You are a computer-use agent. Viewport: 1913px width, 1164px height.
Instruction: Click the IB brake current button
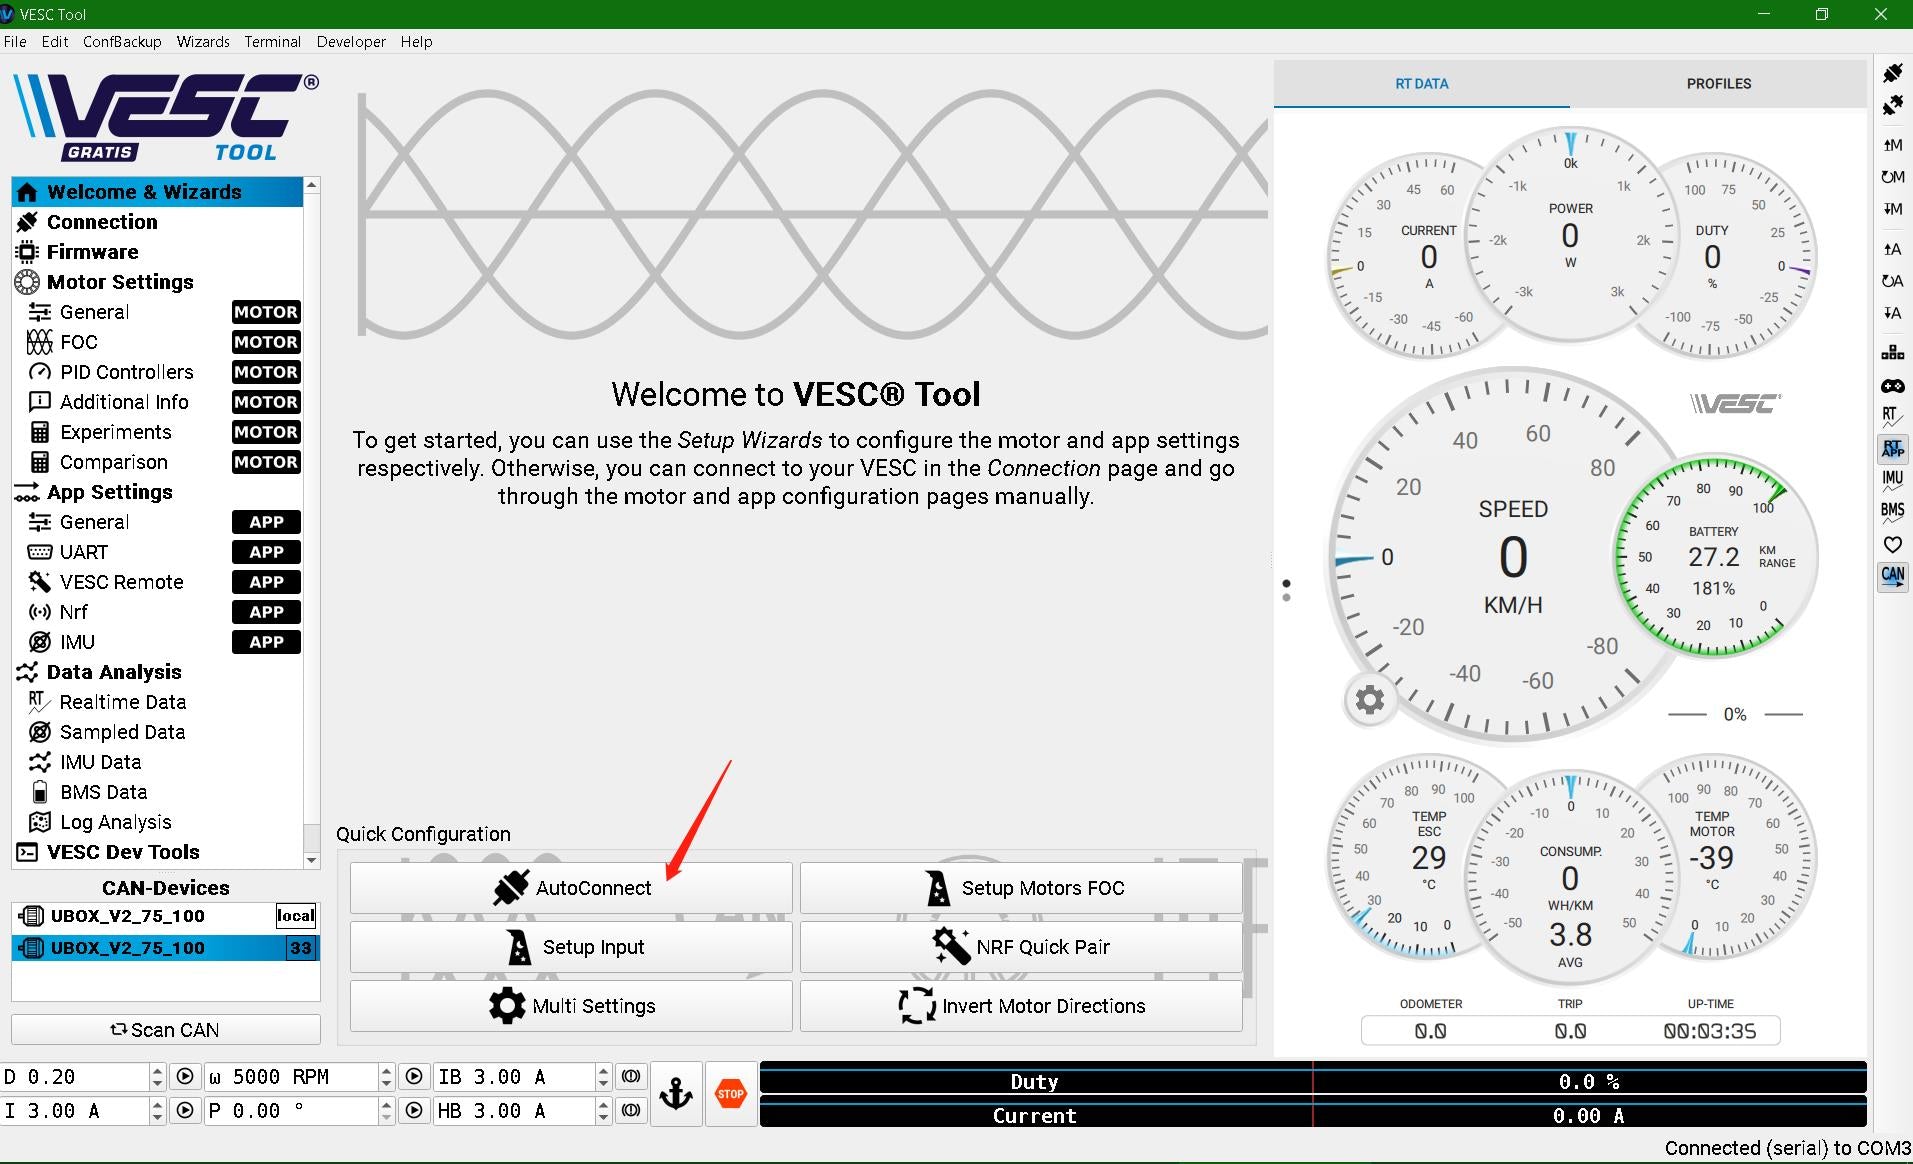pyautogui.click(x=631, y=1077)
